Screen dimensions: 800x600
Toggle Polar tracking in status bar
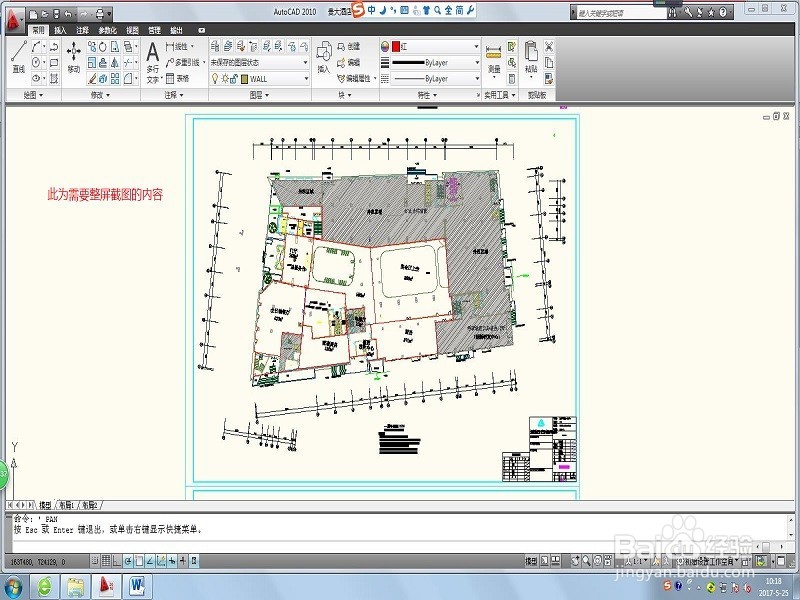pyautogui.click(x=129, y=561)
